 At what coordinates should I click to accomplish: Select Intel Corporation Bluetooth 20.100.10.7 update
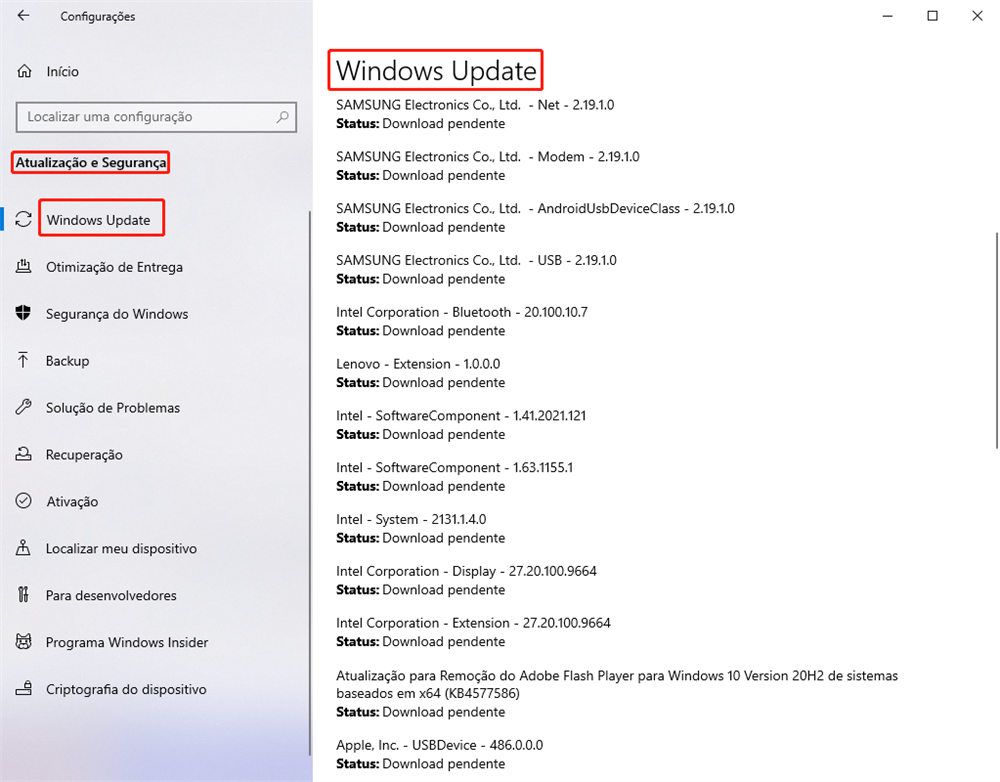tap(462, 312)
